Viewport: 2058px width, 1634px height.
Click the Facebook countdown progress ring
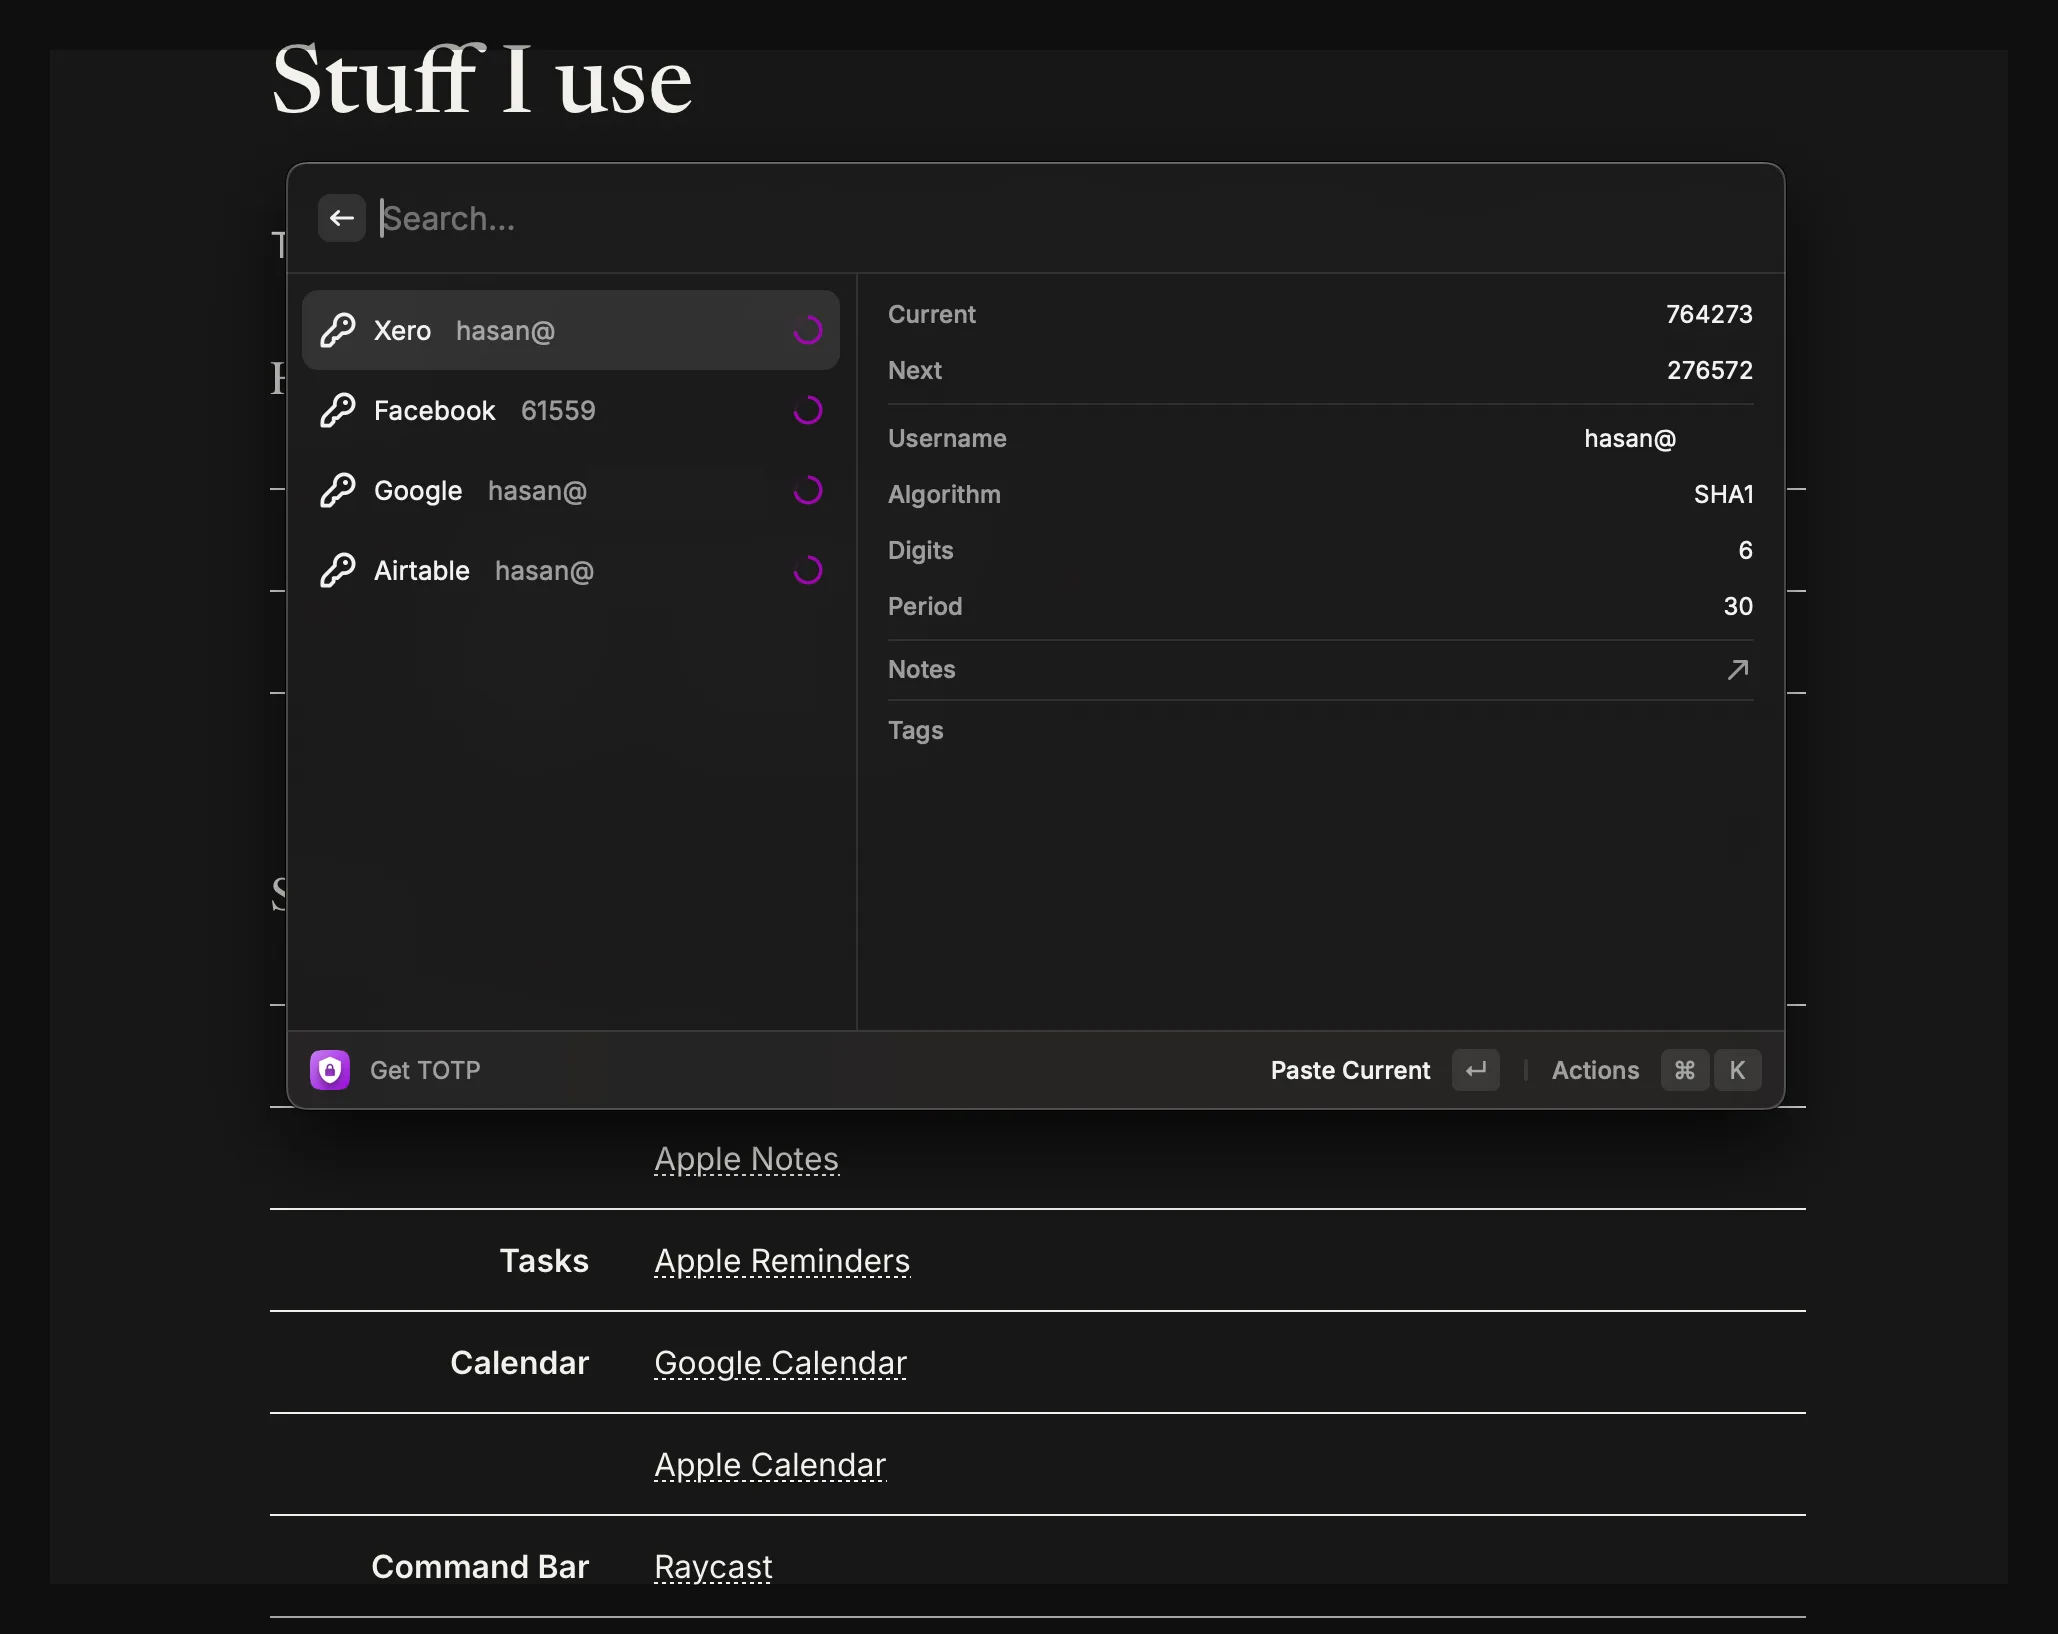point(808,410)
